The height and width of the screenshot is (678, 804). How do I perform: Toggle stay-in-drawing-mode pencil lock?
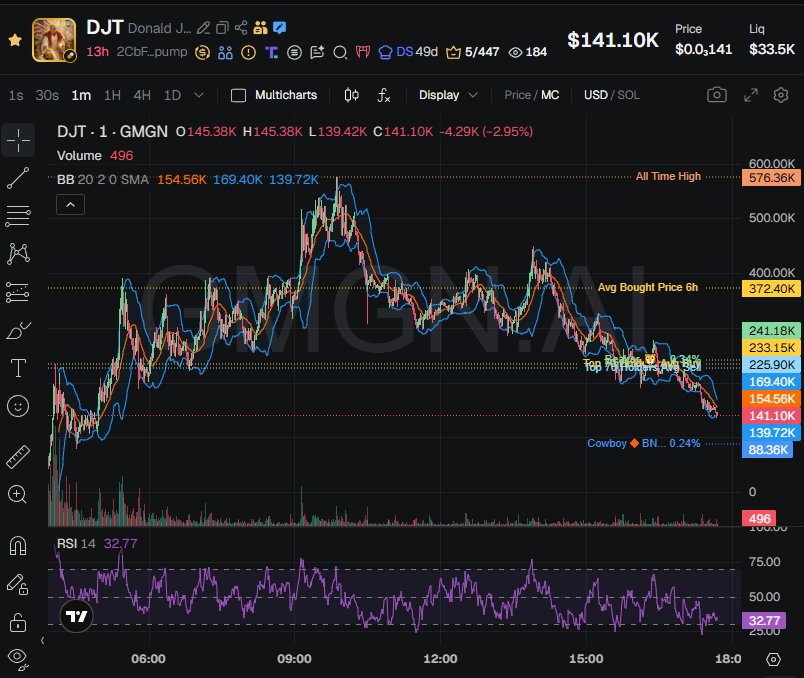pos(18,585)
